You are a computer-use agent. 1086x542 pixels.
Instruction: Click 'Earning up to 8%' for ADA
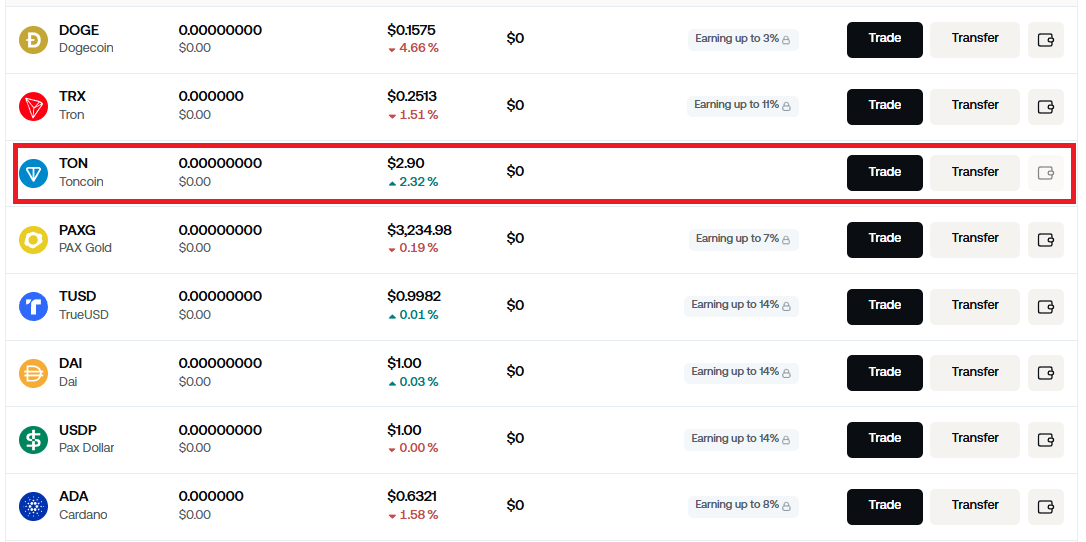coord(743,506)
